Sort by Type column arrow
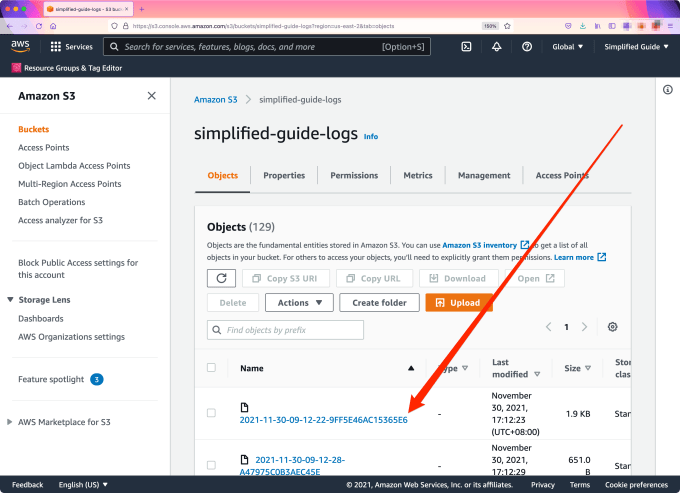Viewport: 680px width, 493px height. [465, 368]
